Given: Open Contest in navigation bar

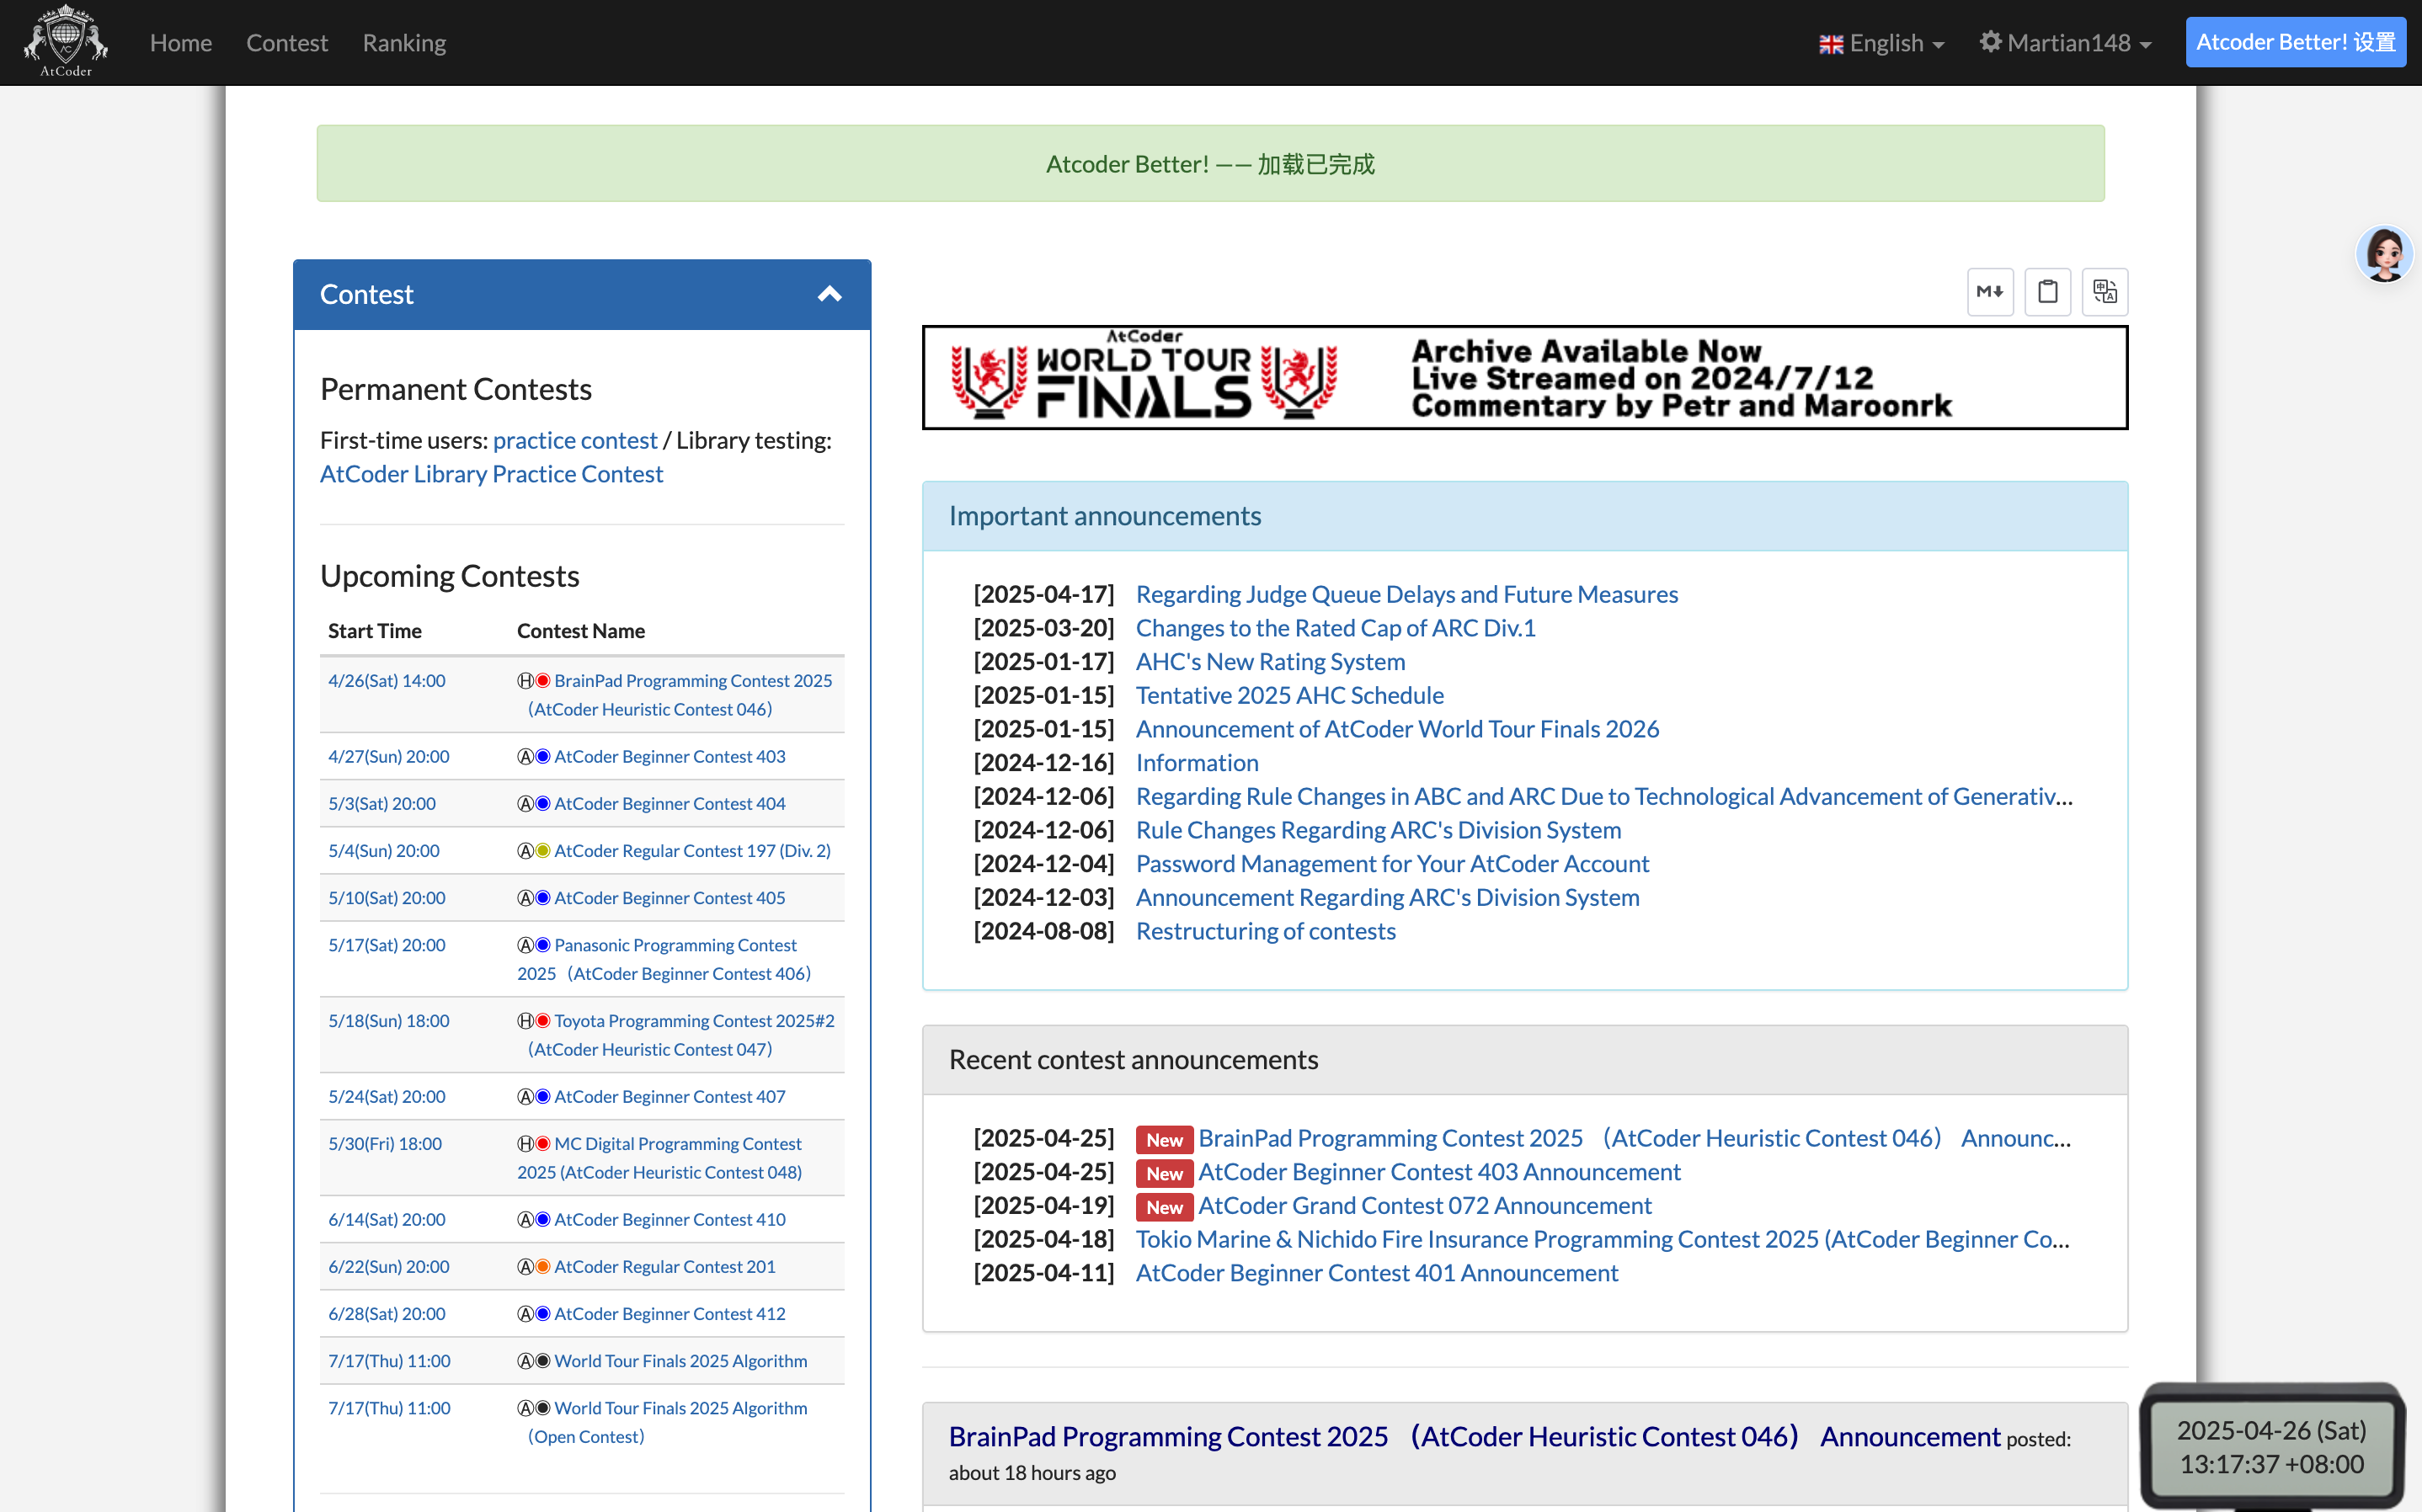Looking at the screenshot, I should click(287, 43).
